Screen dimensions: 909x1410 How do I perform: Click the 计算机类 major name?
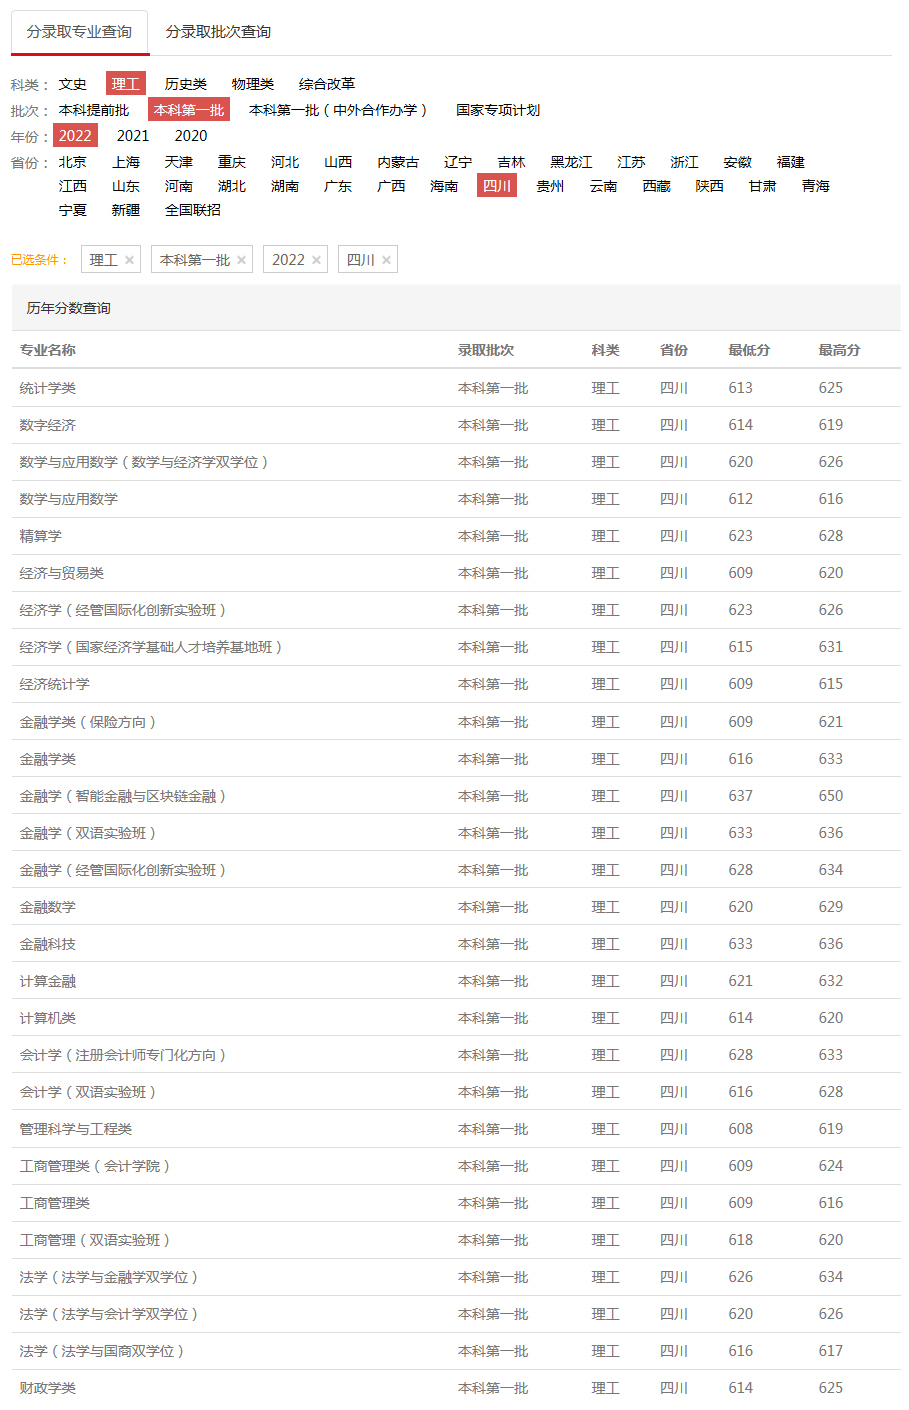coord(48,1018)
